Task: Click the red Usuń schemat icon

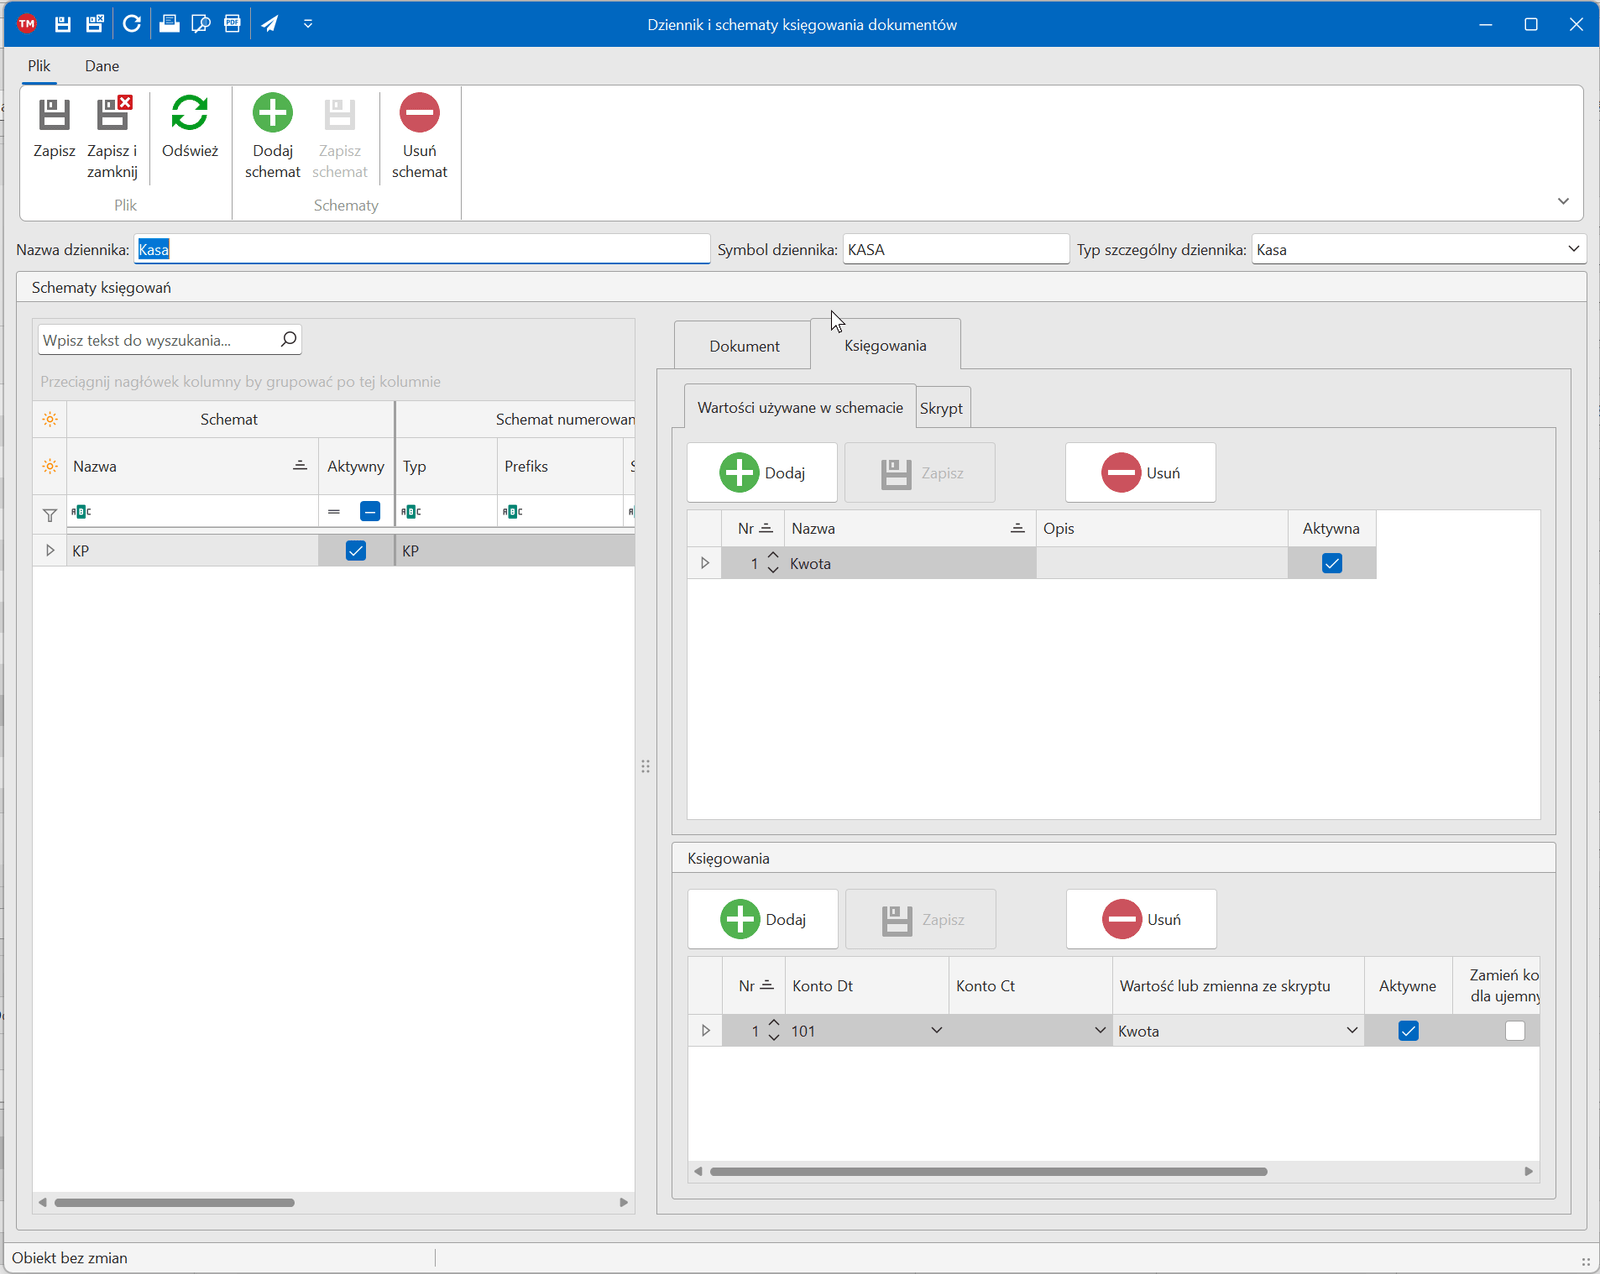Action: click(419, 114)
